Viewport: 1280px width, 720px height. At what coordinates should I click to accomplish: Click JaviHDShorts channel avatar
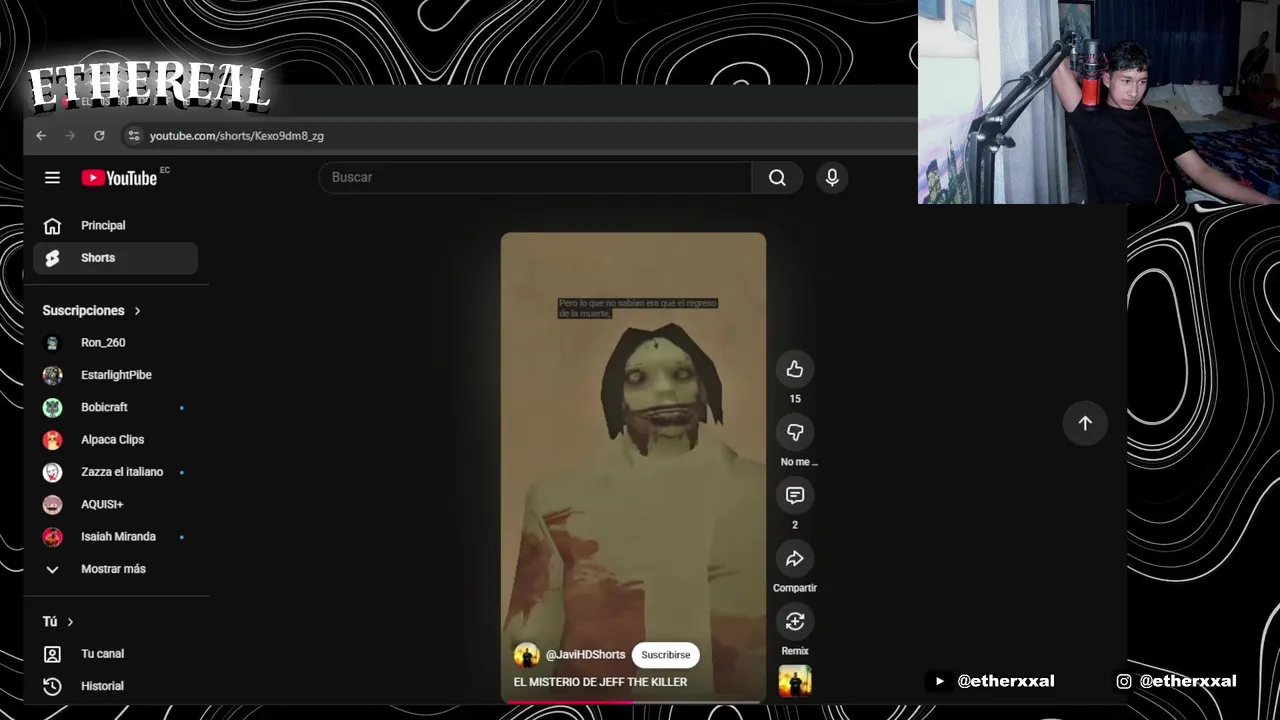[526, 655]
